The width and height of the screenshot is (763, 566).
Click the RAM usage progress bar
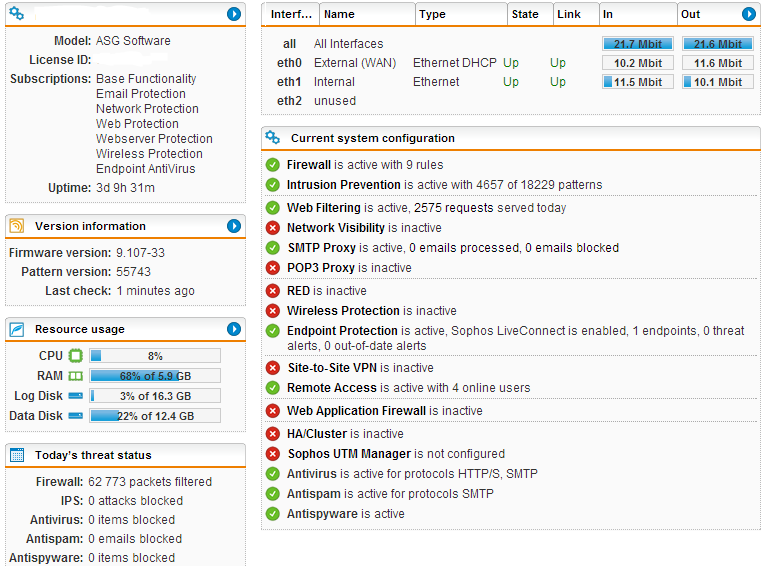(155, 376)
